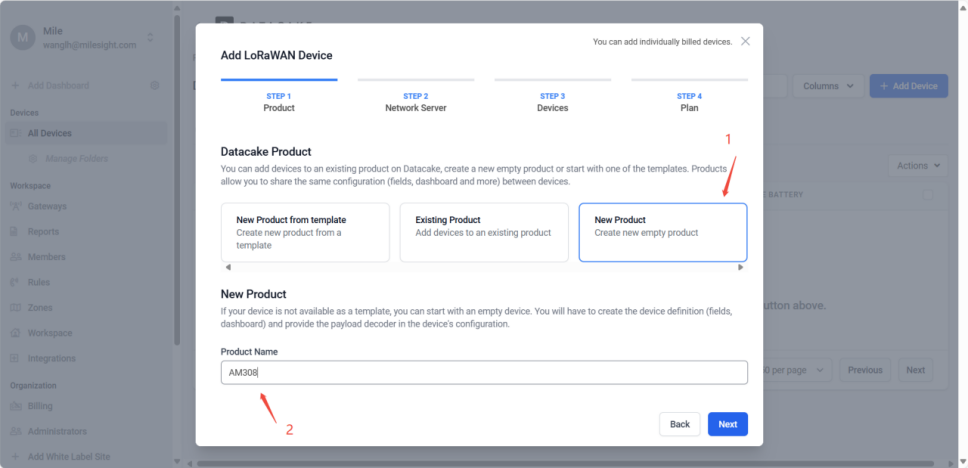Click the Manage Folders gear icon
Image resolution: width=968 pixels, height=468 pixels.
(x=33, y=159)
